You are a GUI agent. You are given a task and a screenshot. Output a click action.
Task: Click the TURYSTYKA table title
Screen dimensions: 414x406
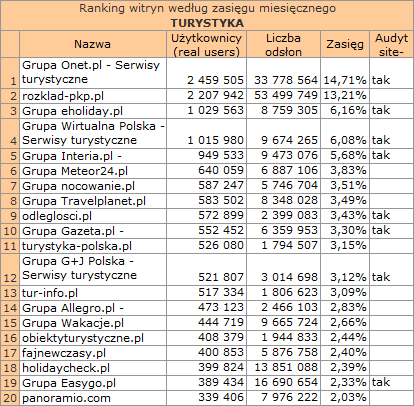pyautogui.click(x=207, y=23)
